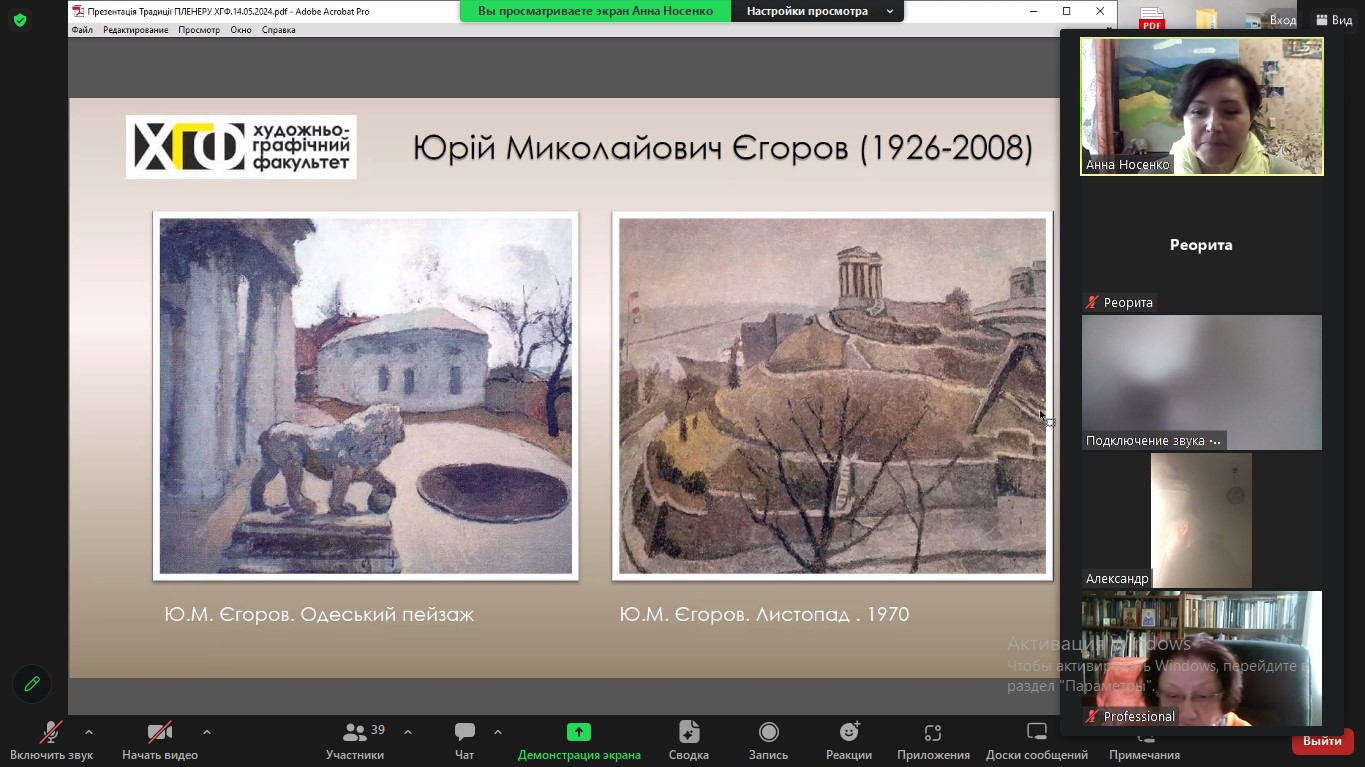
Task: Click muted microphone icon beside Реорита name
Action: click(1093, 302)
